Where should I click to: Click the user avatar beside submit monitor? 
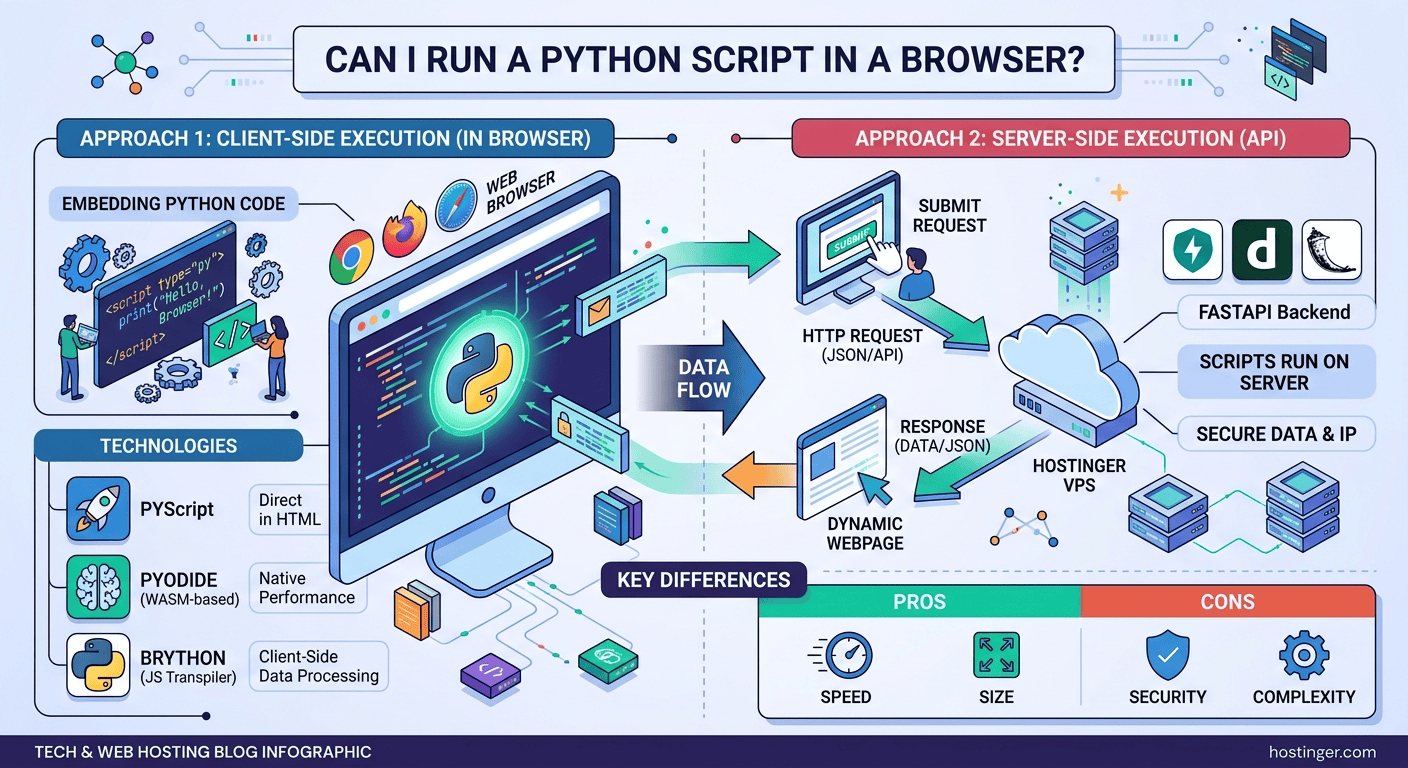[916, 275]
